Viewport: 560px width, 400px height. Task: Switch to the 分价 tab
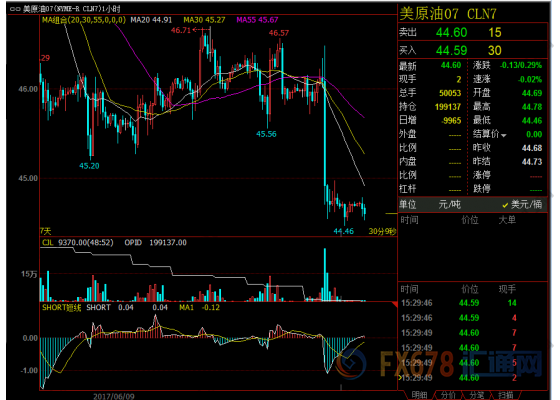448,395
